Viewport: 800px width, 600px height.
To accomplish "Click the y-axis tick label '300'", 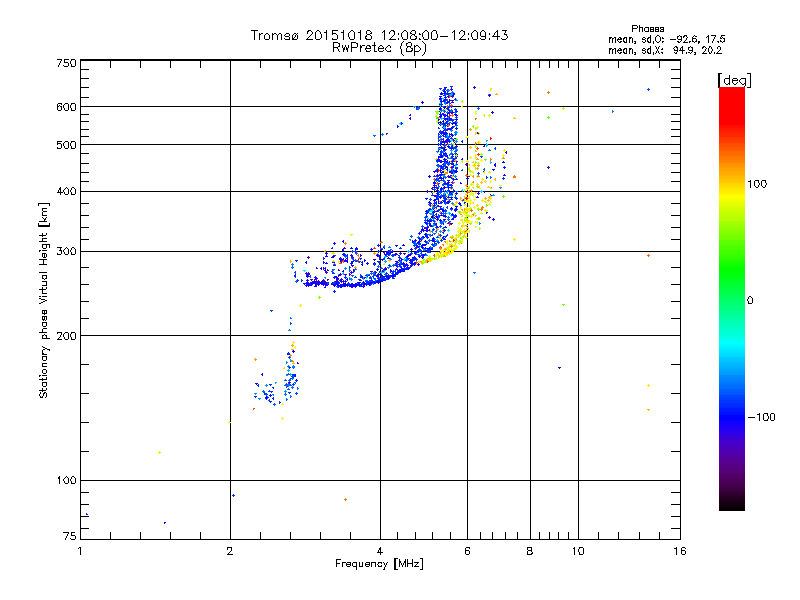I will (x=66, y=251).
